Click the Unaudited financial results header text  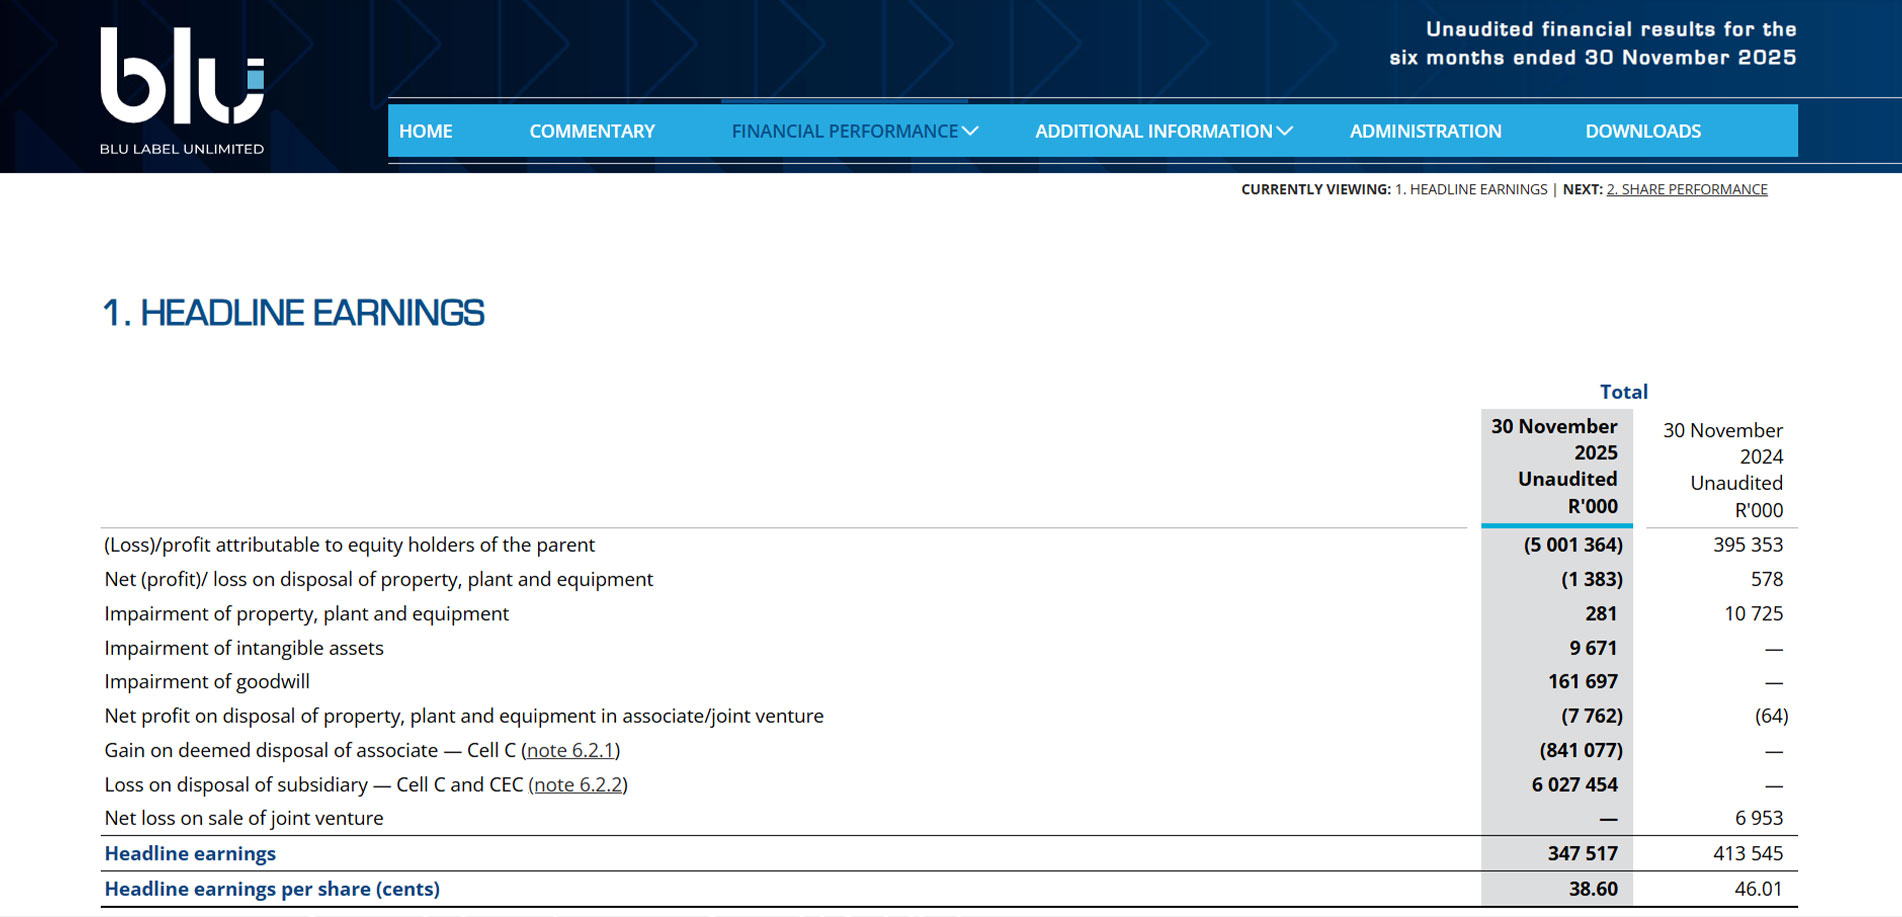click(x=1593, y=43)
